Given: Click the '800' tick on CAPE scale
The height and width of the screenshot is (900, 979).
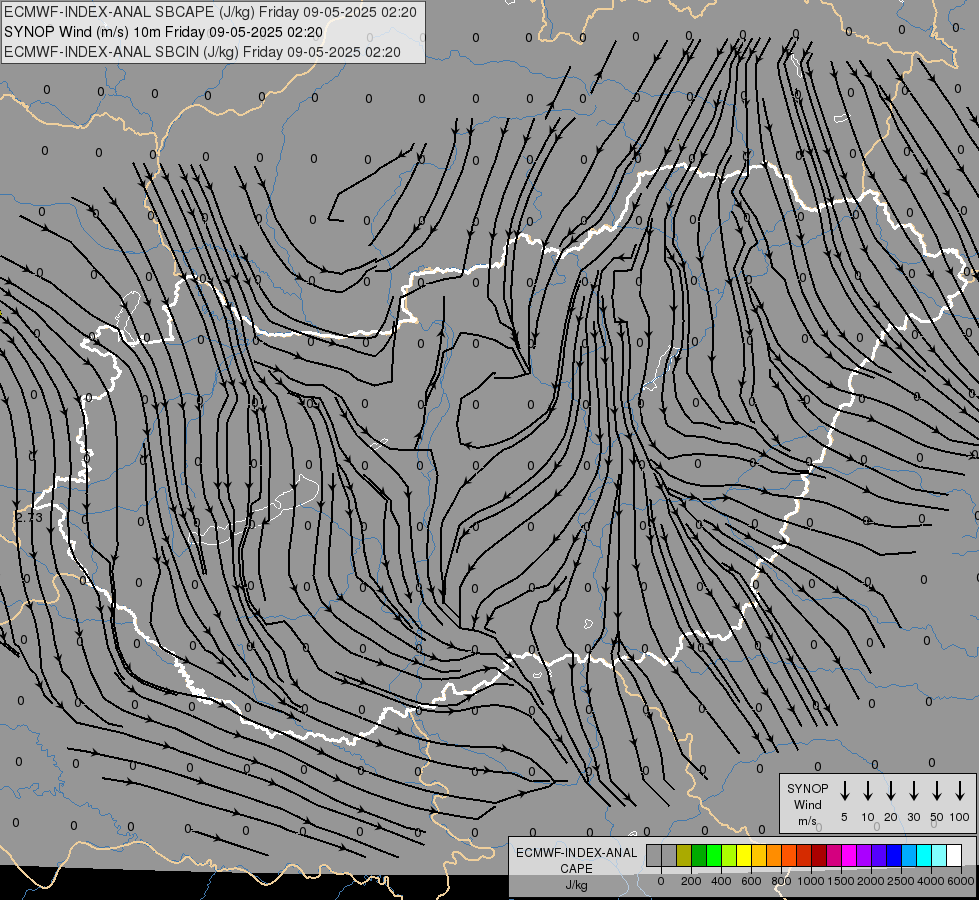Looking at the screenshot, I should (x=781, y=881).
